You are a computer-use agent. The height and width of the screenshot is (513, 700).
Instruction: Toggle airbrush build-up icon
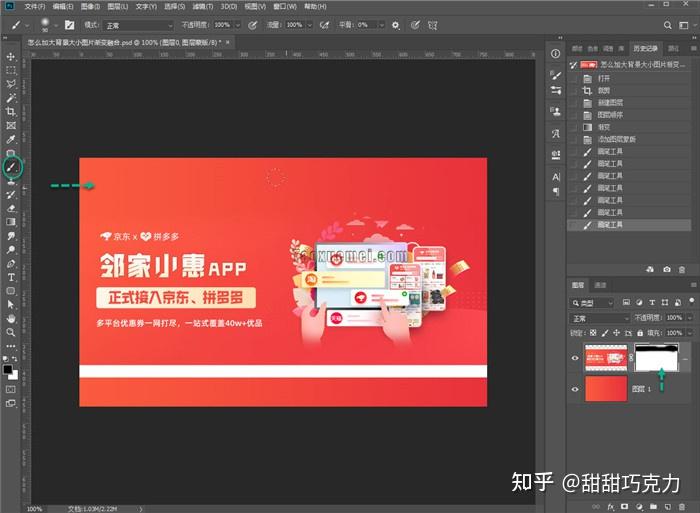pos(325,25)
